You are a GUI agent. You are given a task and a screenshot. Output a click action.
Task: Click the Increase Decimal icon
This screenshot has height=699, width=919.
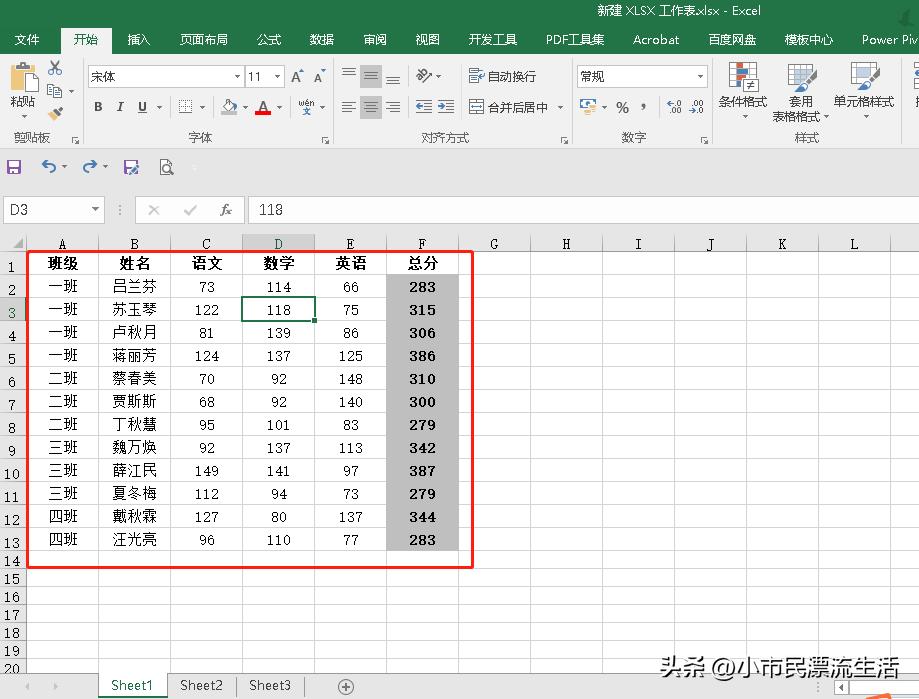tap(672, 107)
